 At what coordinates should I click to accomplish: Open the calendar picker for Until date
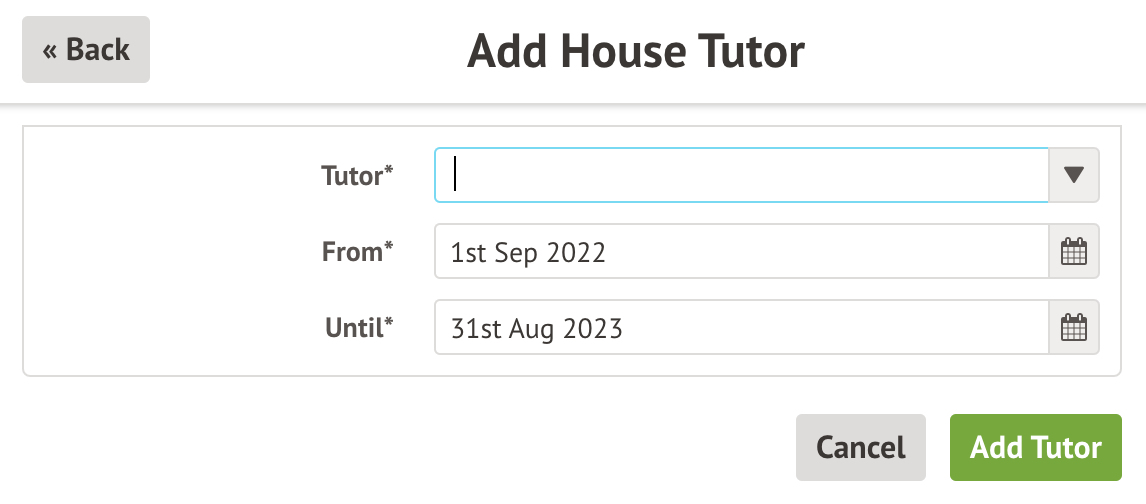1073,327
